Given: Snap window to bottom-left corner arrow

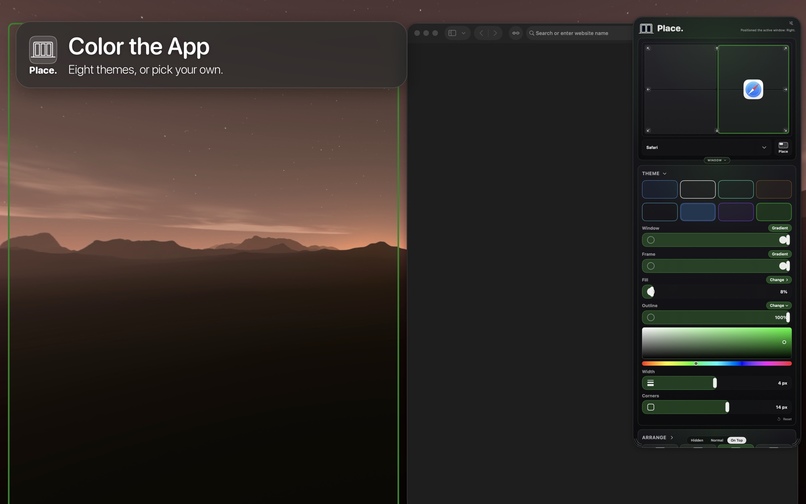Looking at the screenshot, I should pyautogui.click(x=648, y=131).
